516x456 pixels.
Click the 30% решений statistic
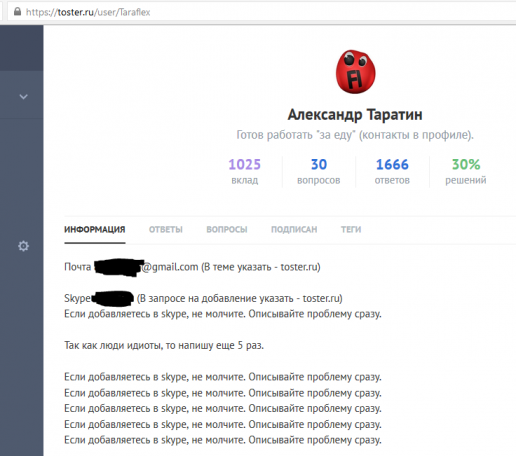[466, 171]
